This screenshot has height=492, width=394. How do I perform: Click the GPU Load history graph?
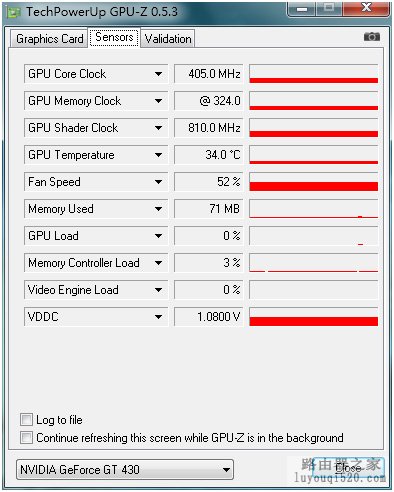(314, 236)
